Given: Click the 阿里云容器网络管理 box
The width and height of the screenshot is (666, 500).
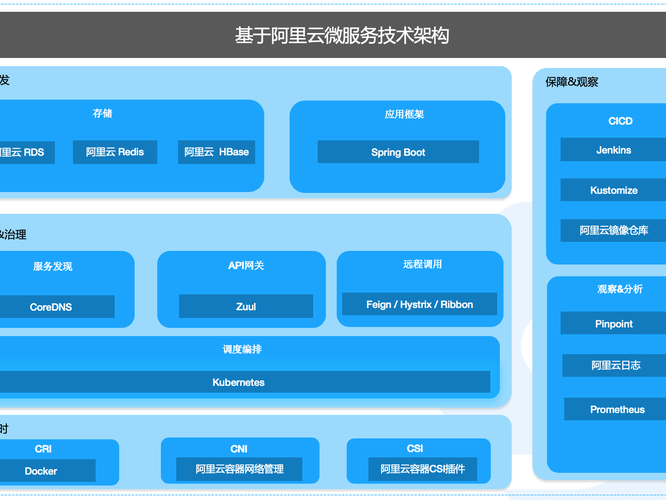Looking at the screenshot, I should pyautogui.click(x=239, y=469).
